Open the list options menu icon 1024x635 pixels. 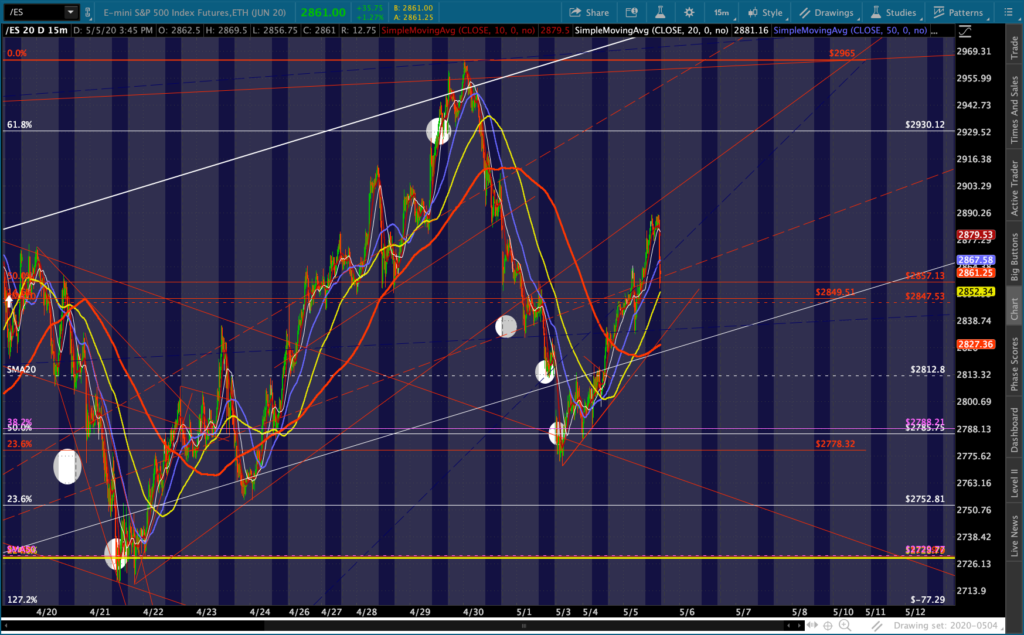(1008, 12)
